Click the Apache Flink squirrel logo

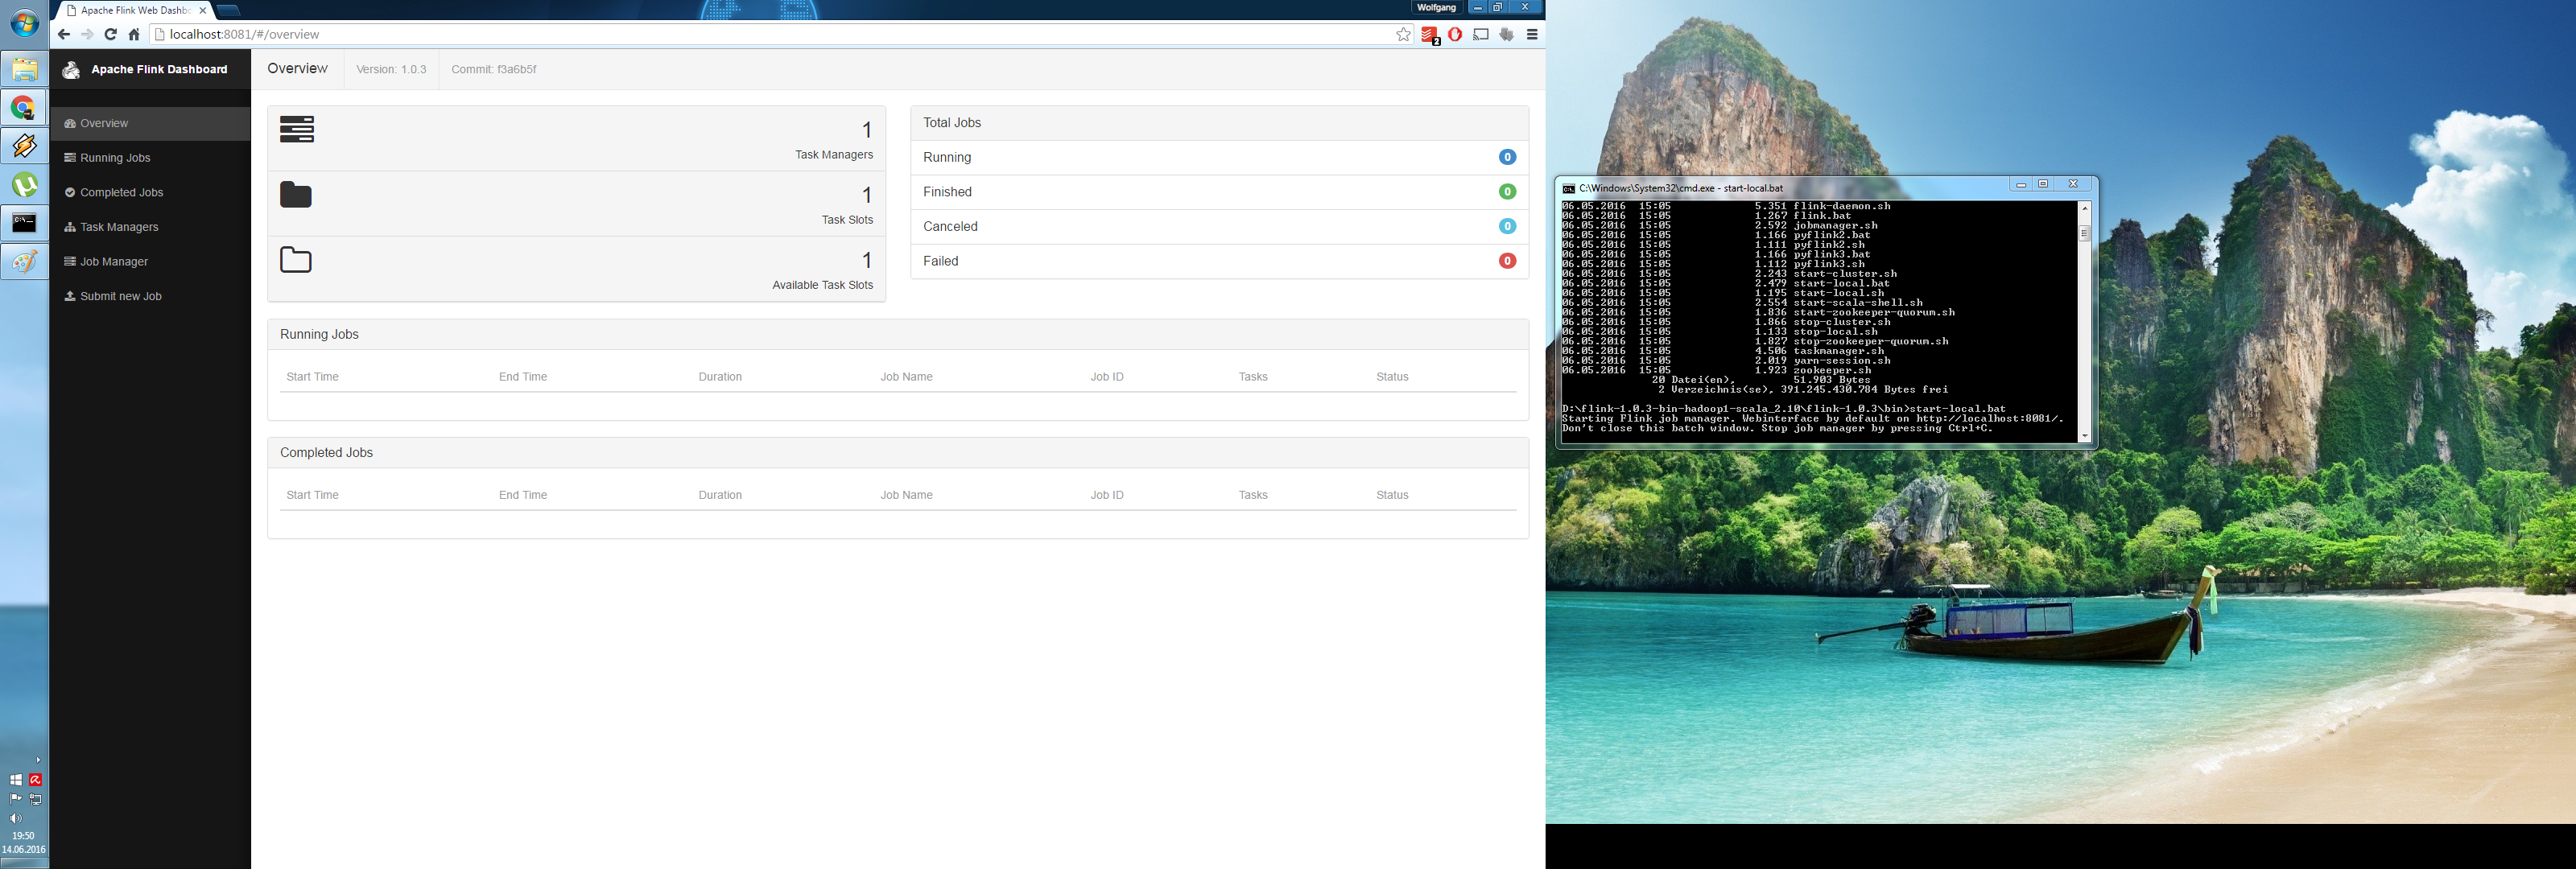click(x=71, y=70)
